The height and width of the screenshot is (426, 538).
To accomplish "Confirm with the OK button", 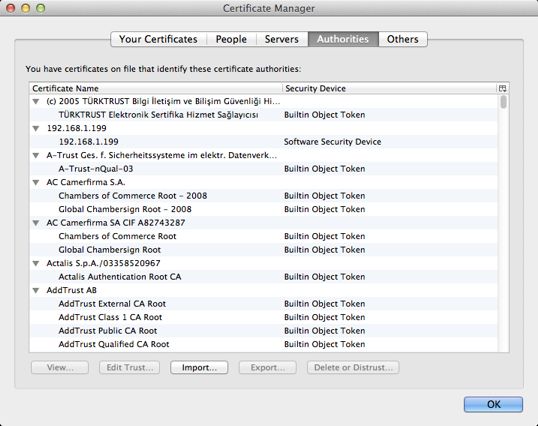I will 493,404.
